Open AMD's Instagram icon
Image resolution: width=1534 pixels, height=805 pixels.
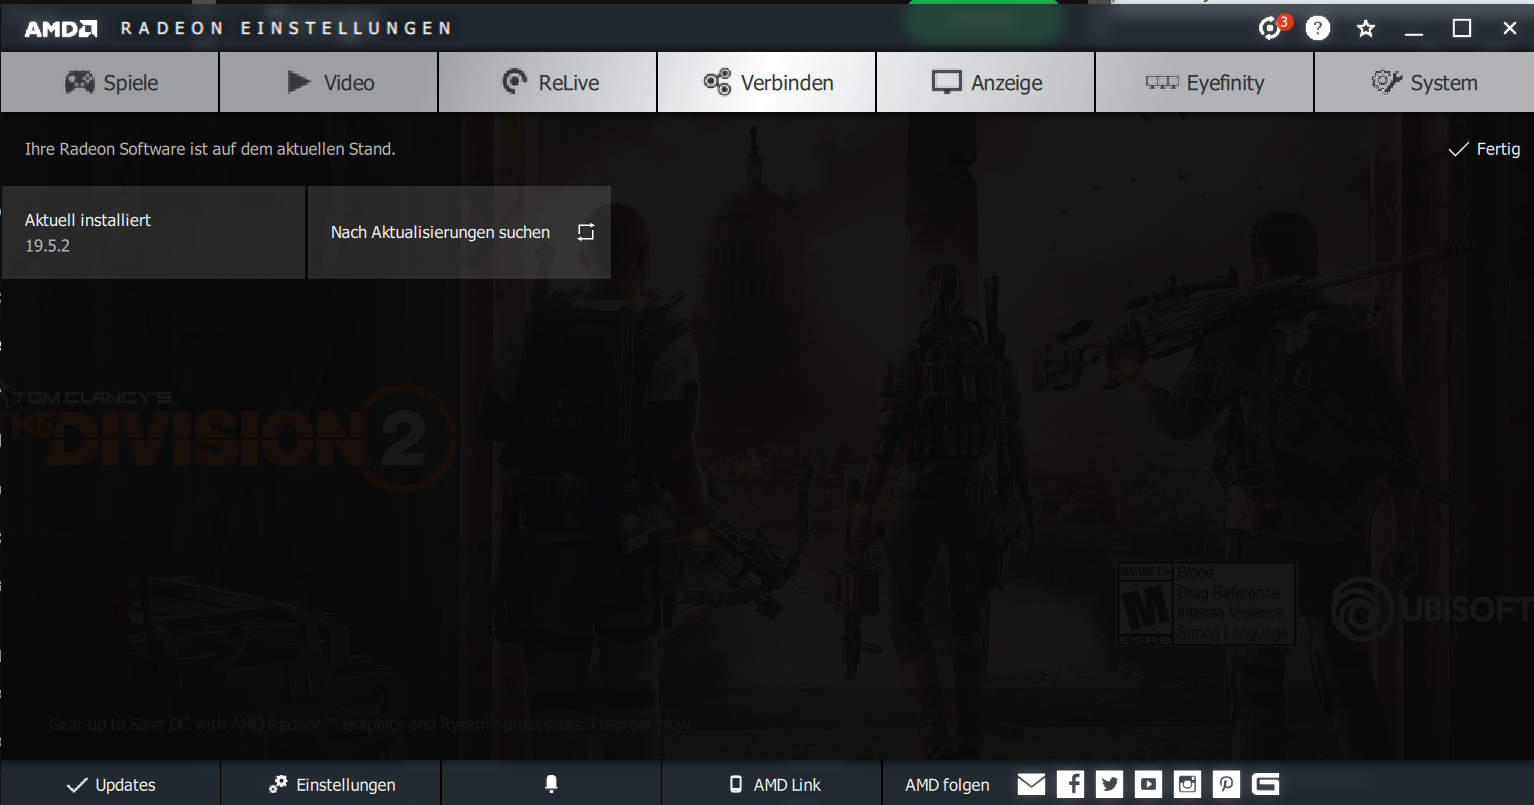1187,784
